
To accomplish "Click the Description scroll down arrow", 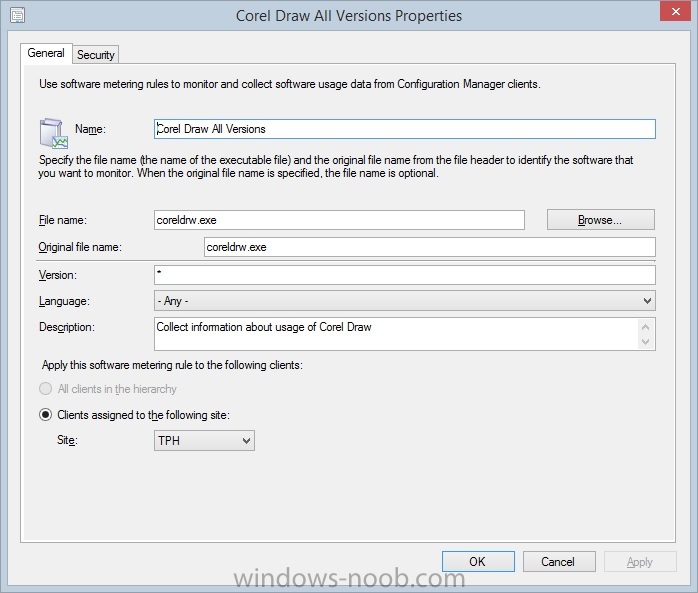I will (x=645, y=342).
